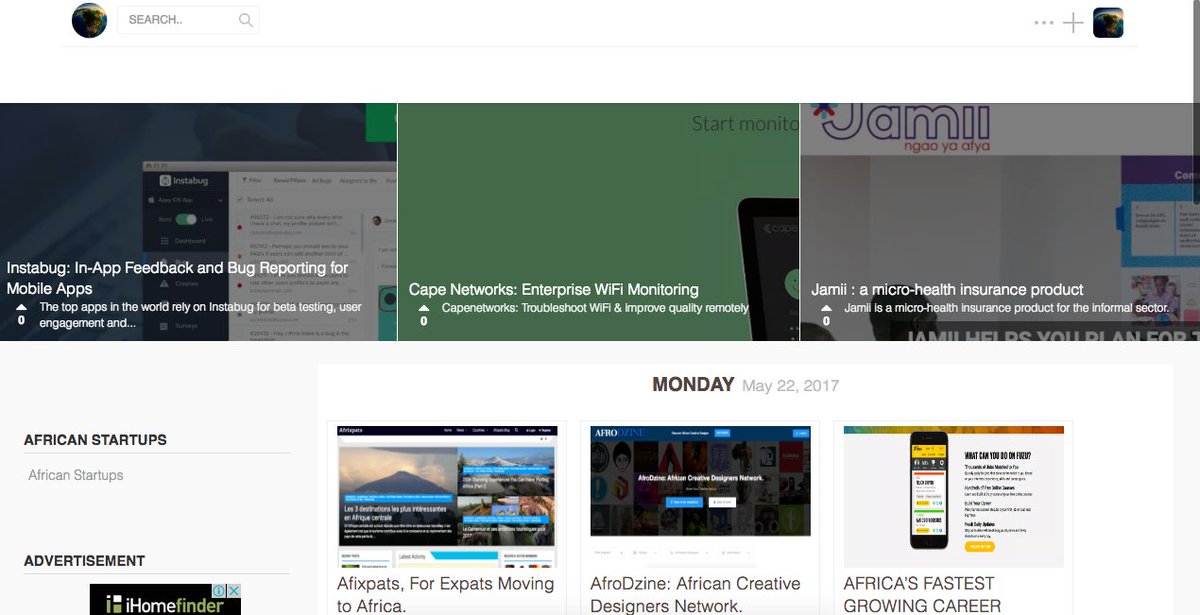Open 'Afixpats, For Expats Moving to Africa.' title
1200x615 pixels.
point(445,595)
